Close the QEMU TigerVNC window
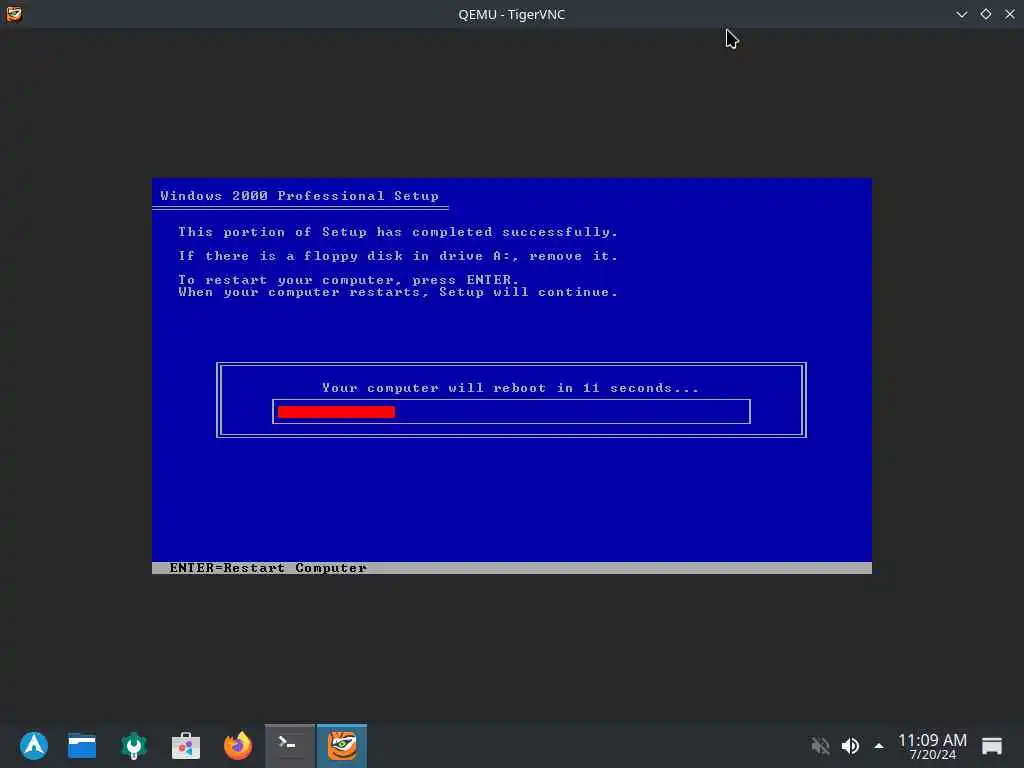 coord(1010,14)
